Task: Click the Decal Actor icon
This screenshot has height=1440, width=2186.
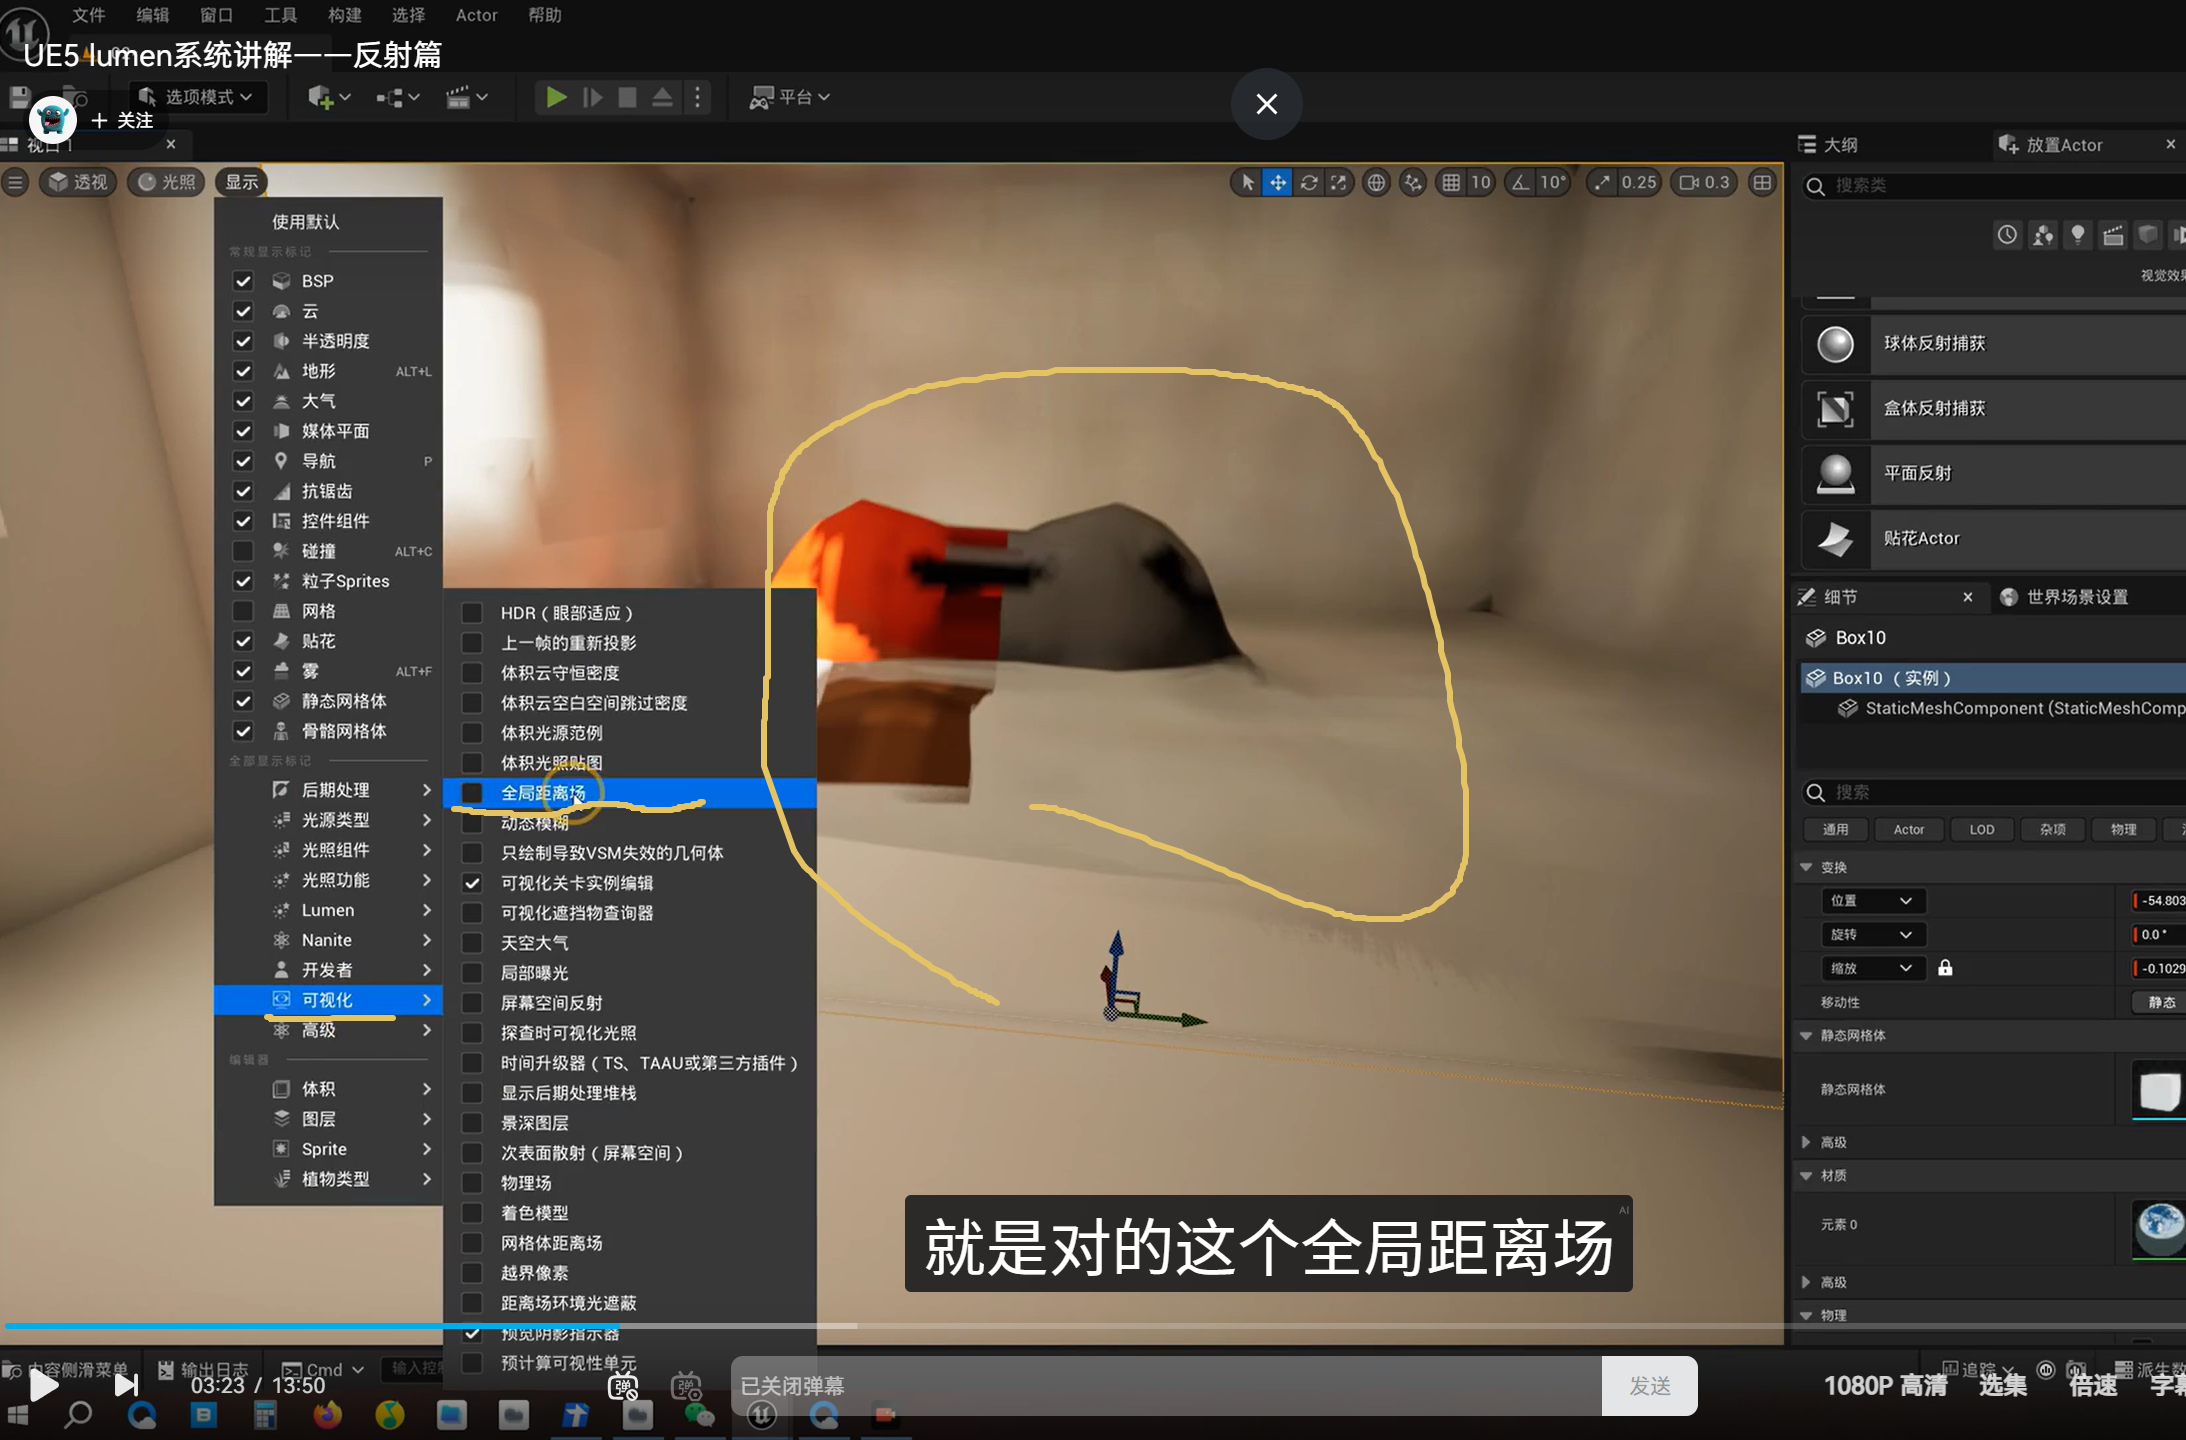Action: [x=1835, y=539]
